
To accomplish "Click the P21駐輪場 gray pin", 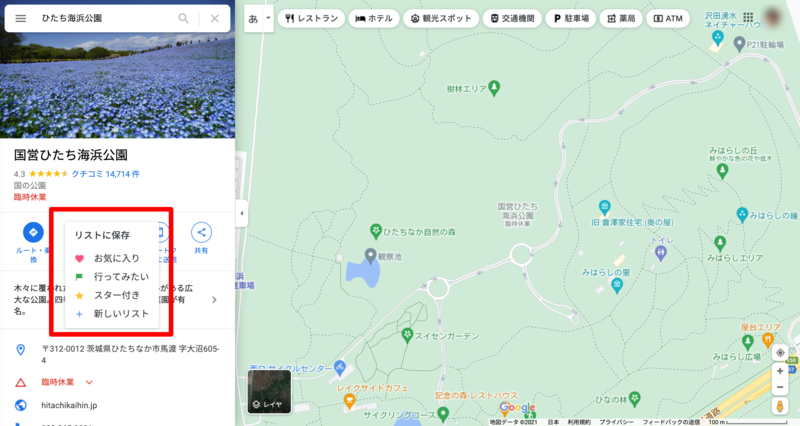I will (x=739, y=44).
